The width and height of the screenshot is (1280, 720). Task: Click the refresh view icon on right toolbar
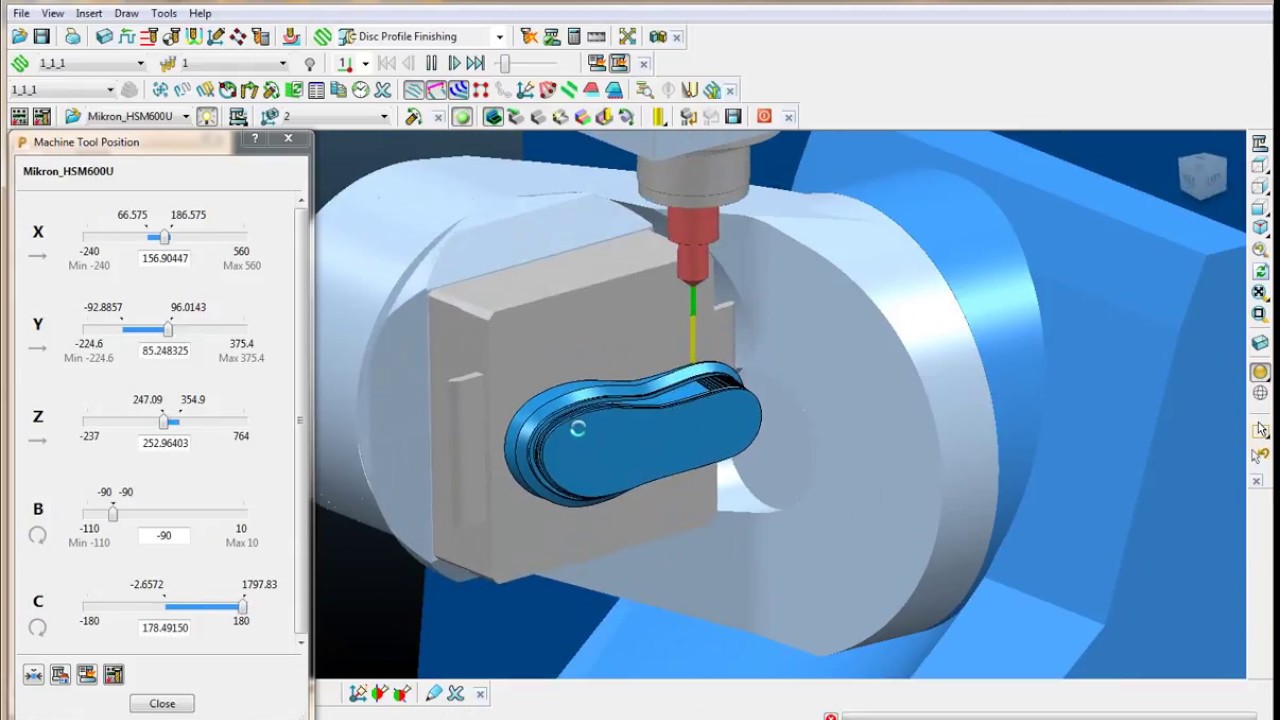point(1259,271)
